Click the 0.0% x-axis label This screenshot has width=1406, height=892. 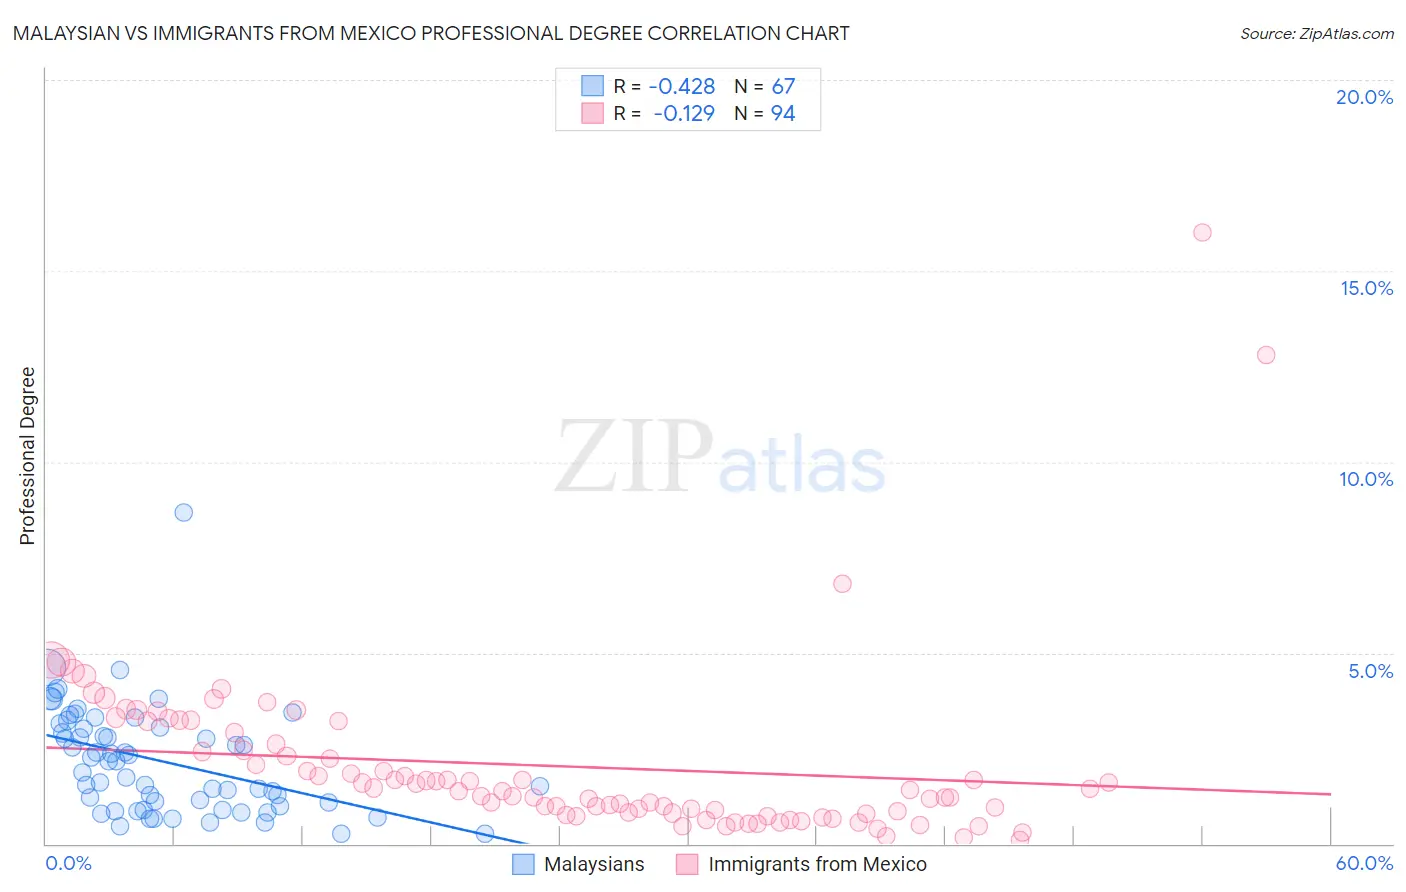pyautogui.click(x=68, y=863)
